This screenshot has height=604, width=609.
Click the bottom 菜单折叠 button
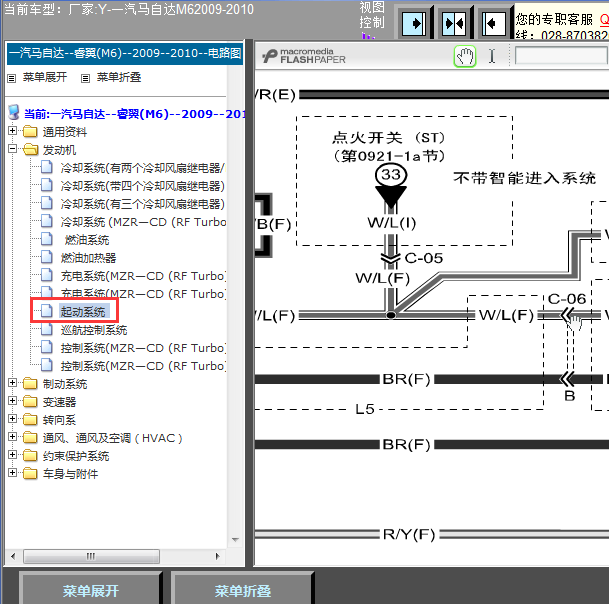click(x=243, y=590)
